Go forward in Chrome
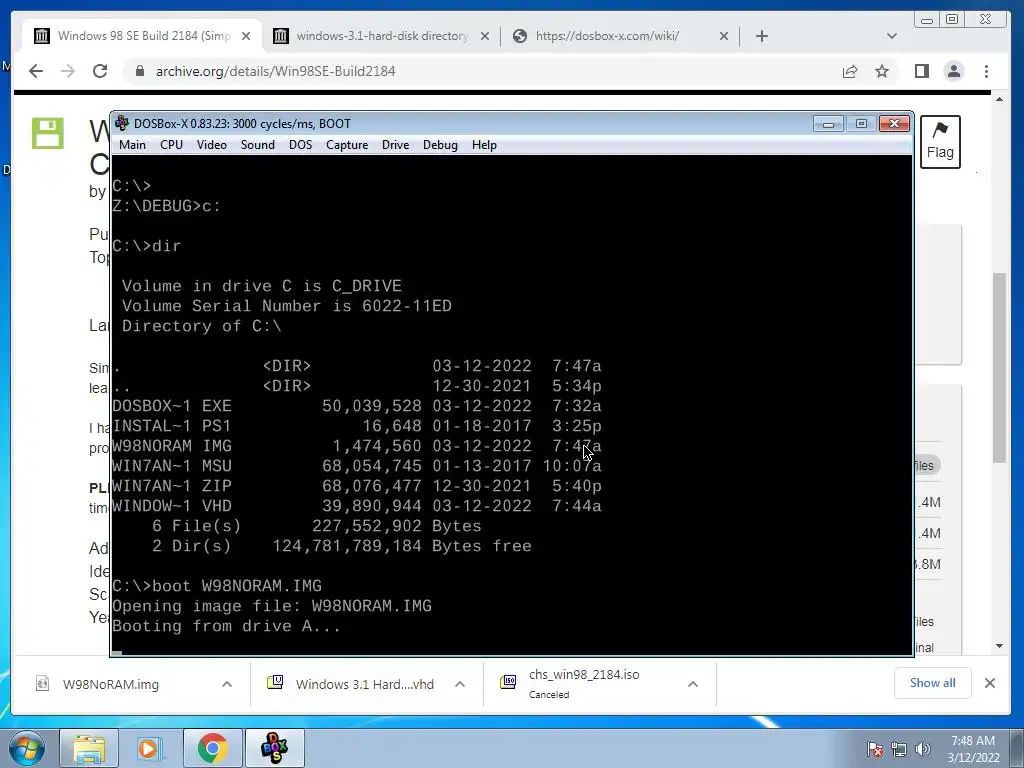1024x768 pixels. point(68,71)
